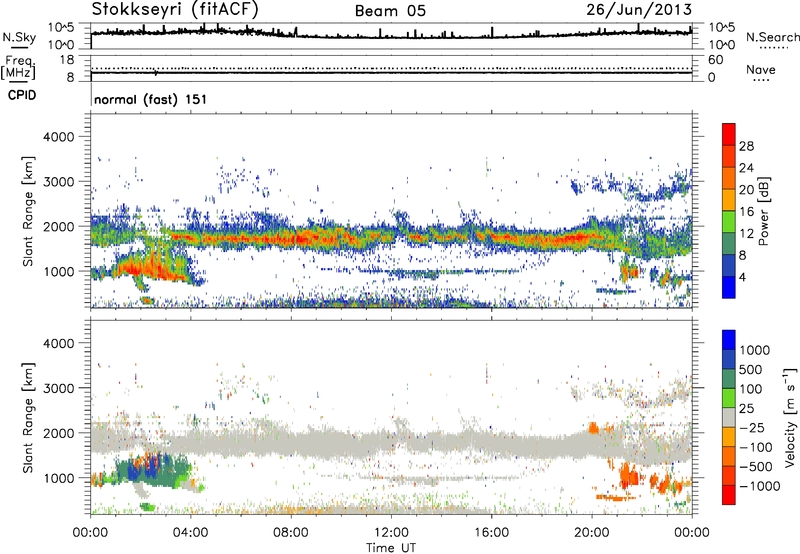Screen dimensions: 800x554
Task: Click the '18' tick on the frequency axis
Action: 67,60
